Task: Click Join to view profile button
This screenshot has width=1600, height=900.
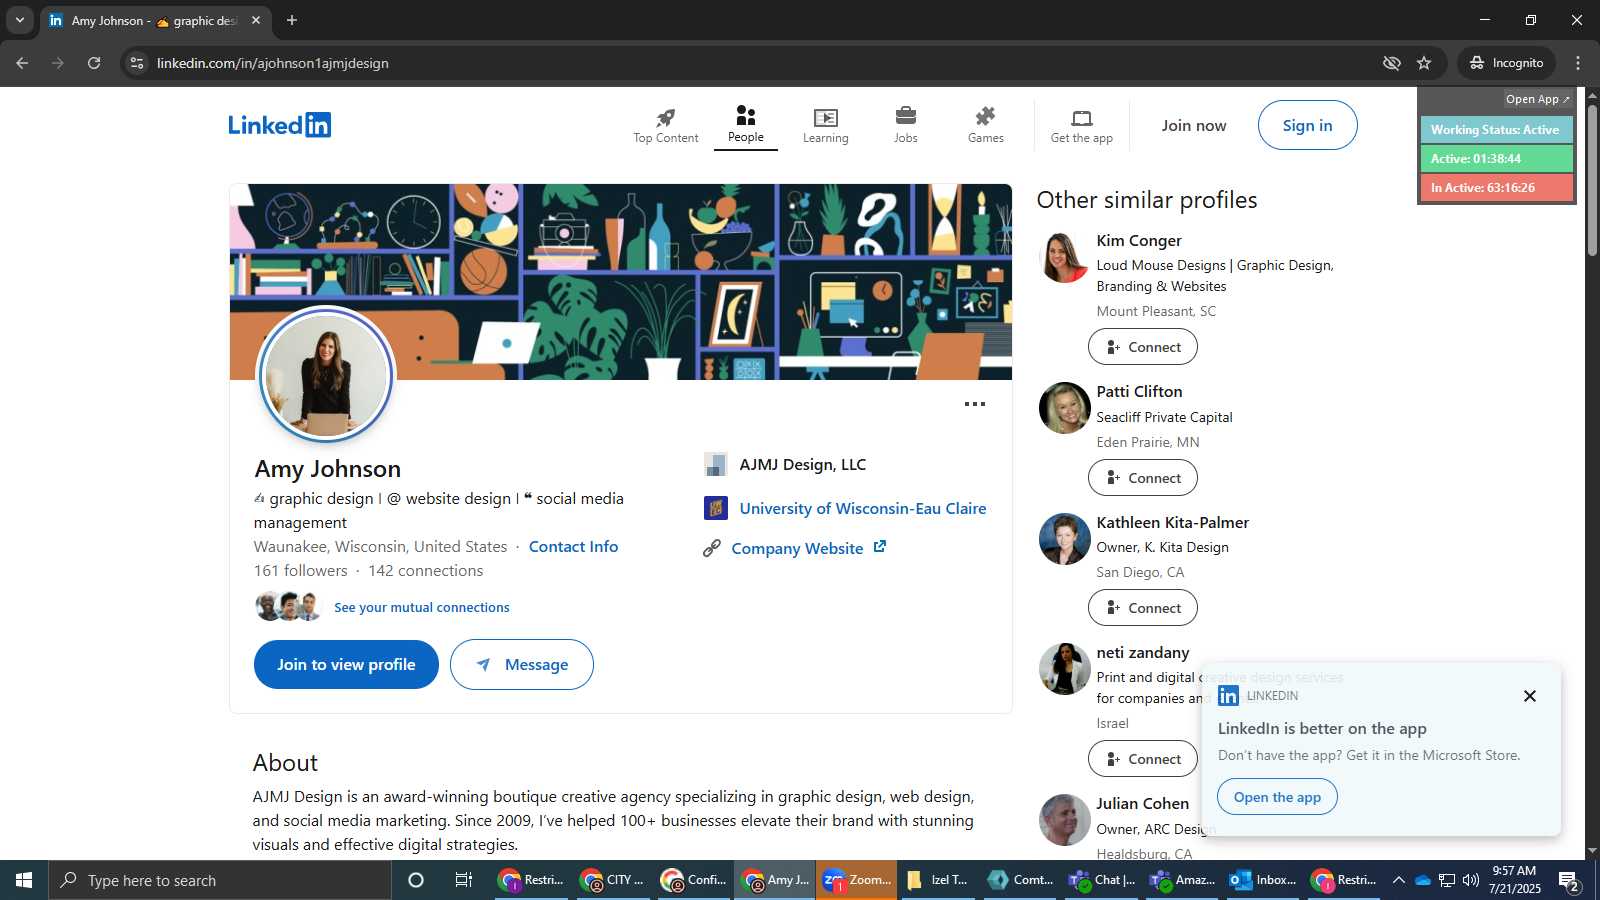Action: tap(346, 664)
